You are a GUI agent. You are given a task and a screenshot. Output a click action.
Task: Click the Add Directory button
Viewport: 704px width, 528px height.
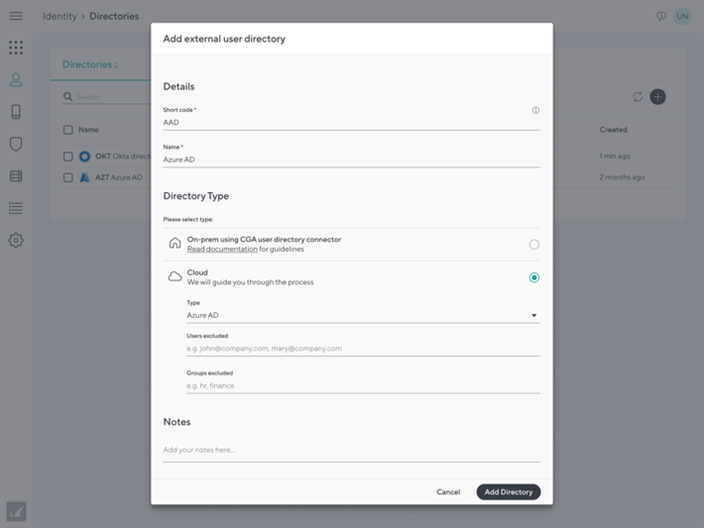tap(508, 492)
